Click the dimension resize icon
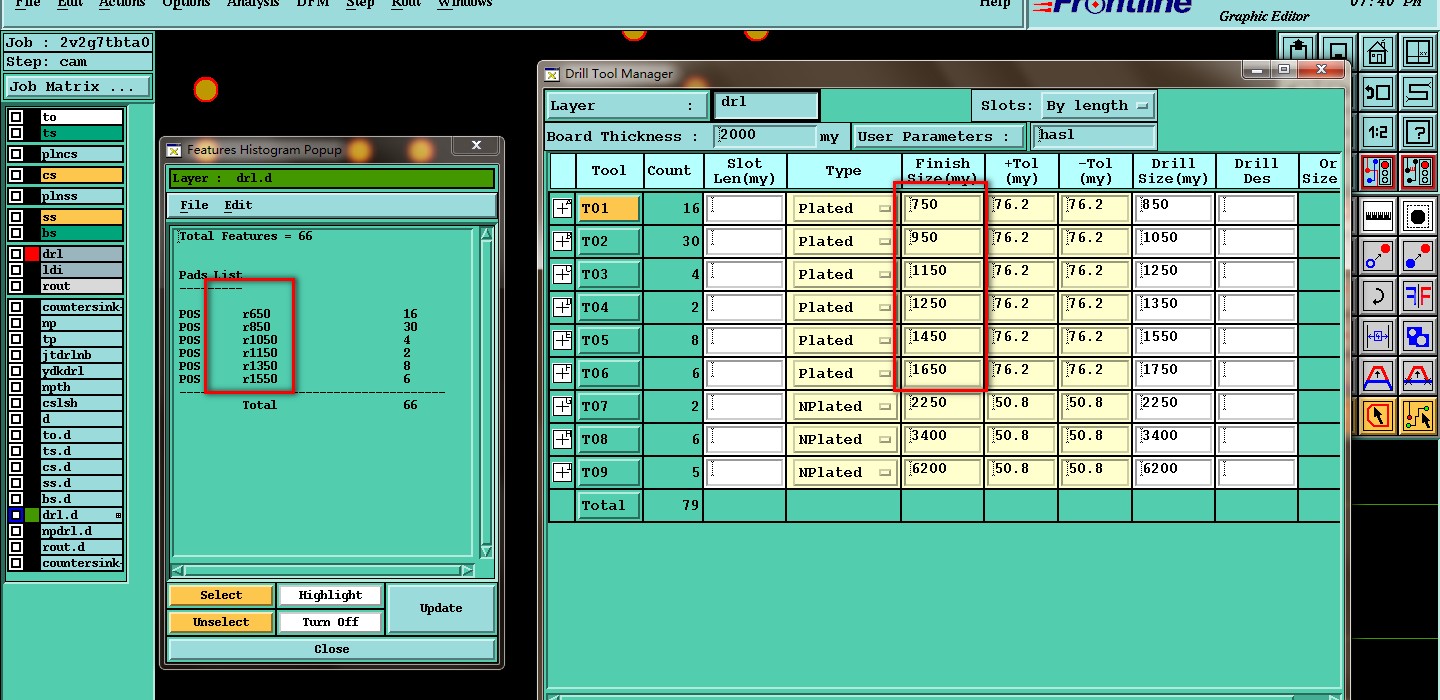 [1377, 336]
